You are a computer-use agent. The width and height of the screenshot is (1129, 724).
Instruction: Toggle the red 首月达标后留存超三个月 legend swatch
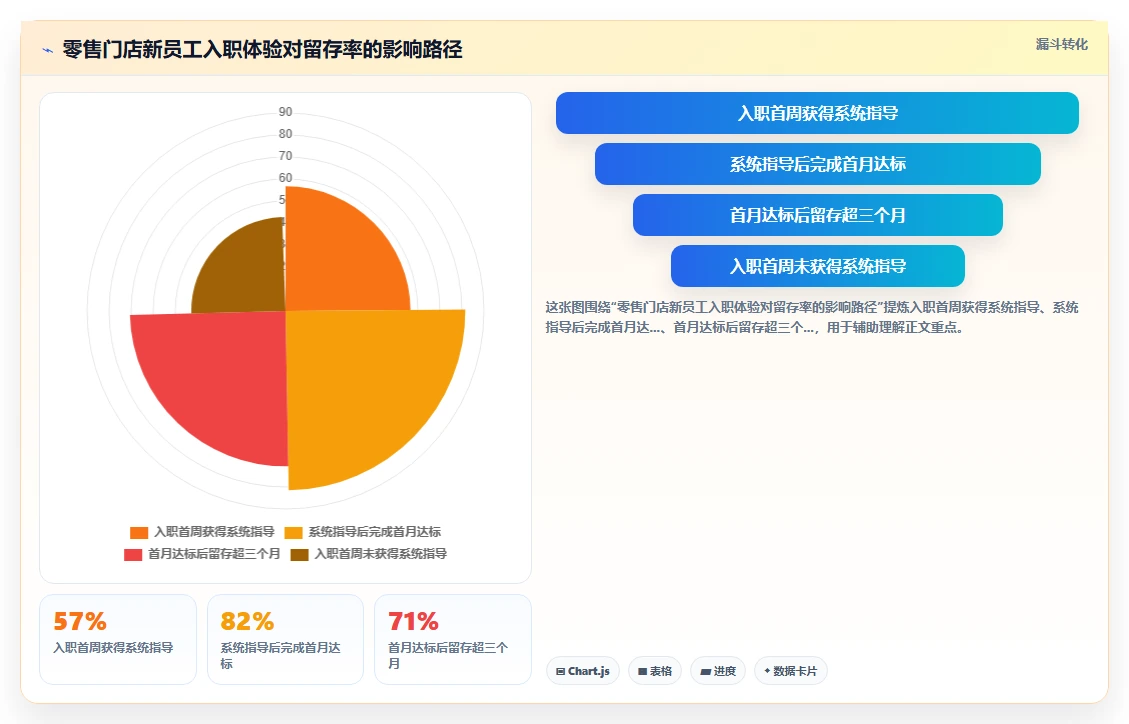(x=132, y=554)
